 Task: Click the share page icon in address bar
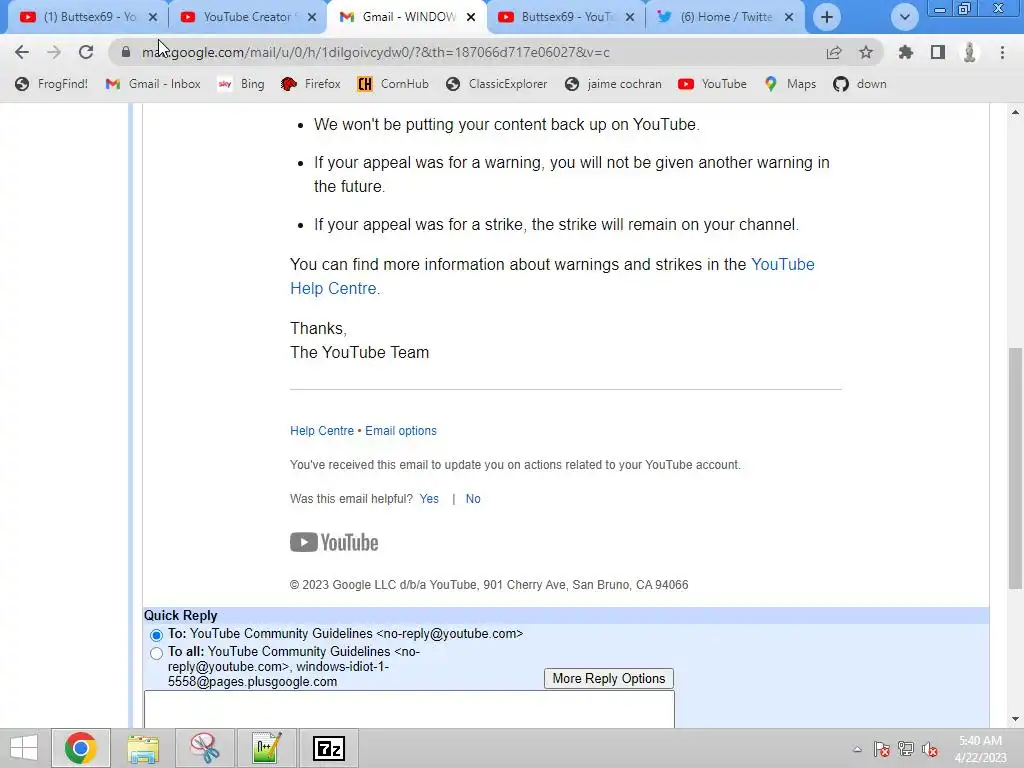[834, 52]
